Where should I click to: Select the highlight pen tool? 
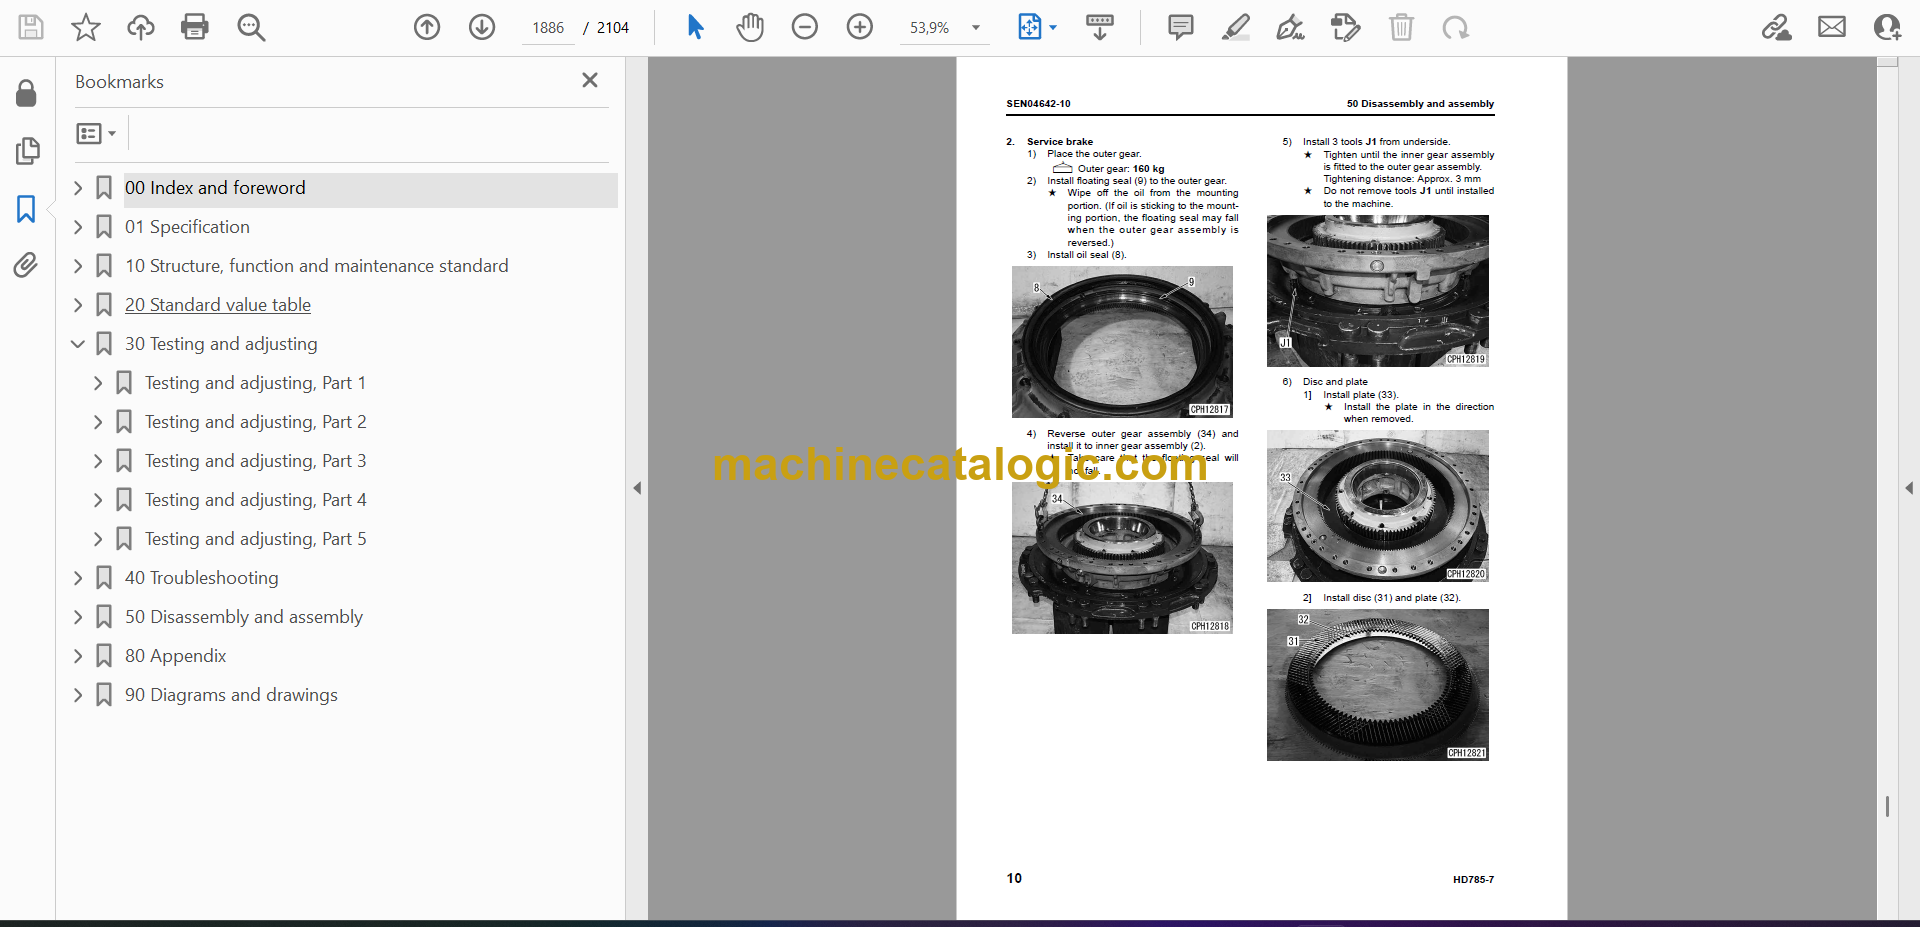(x=1236, y=27)
